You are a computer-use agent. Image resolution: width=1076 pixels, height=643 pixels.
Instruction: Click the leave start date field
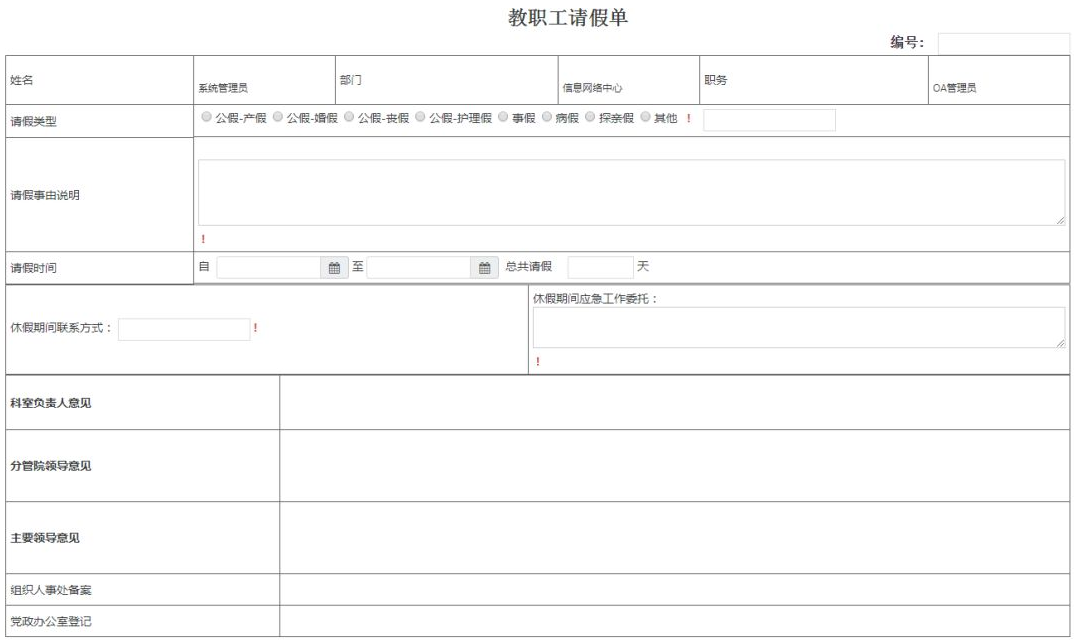pos(268,268)
